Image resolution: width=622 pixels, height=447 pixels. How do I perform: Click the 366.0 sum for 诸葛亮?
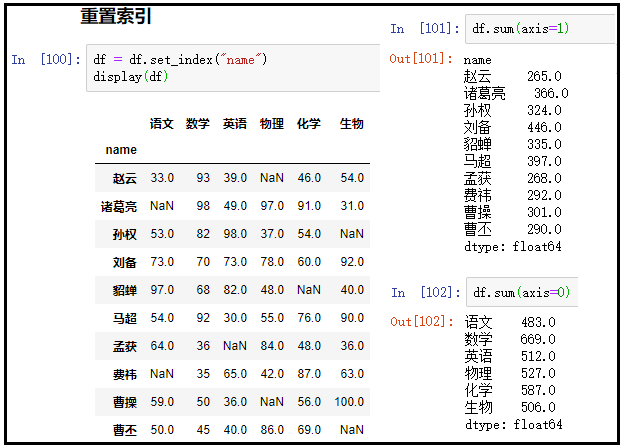click(x=551, y=93)
